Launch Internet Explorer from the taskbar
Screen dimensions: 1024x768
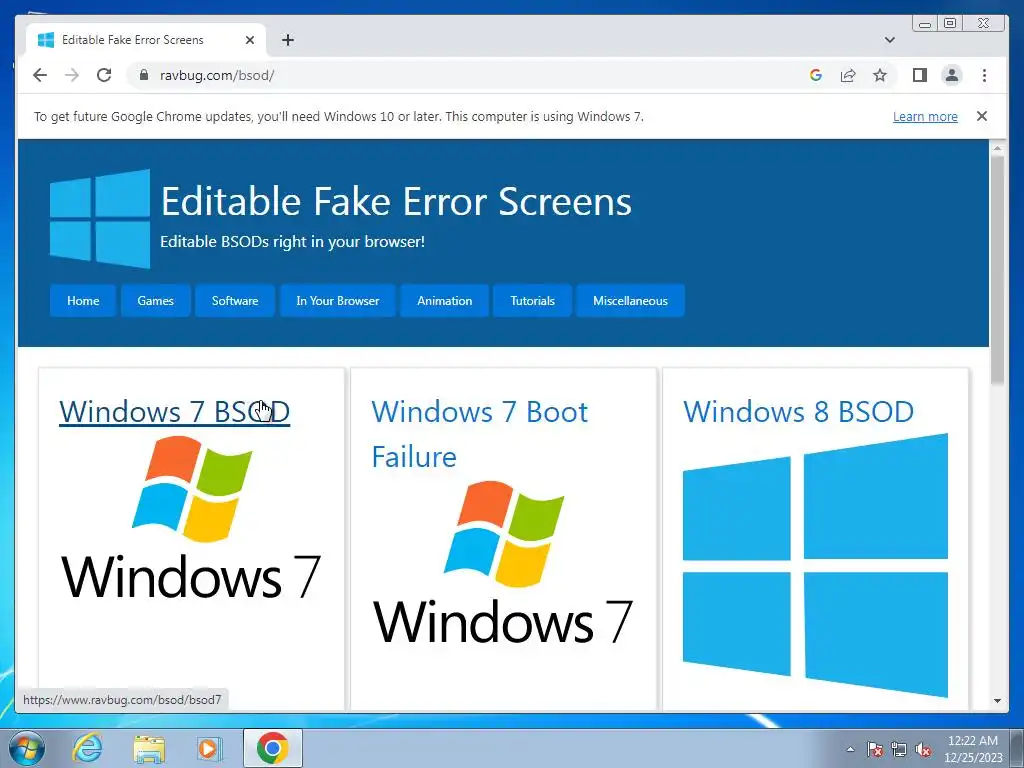click(x=87, y=748)
